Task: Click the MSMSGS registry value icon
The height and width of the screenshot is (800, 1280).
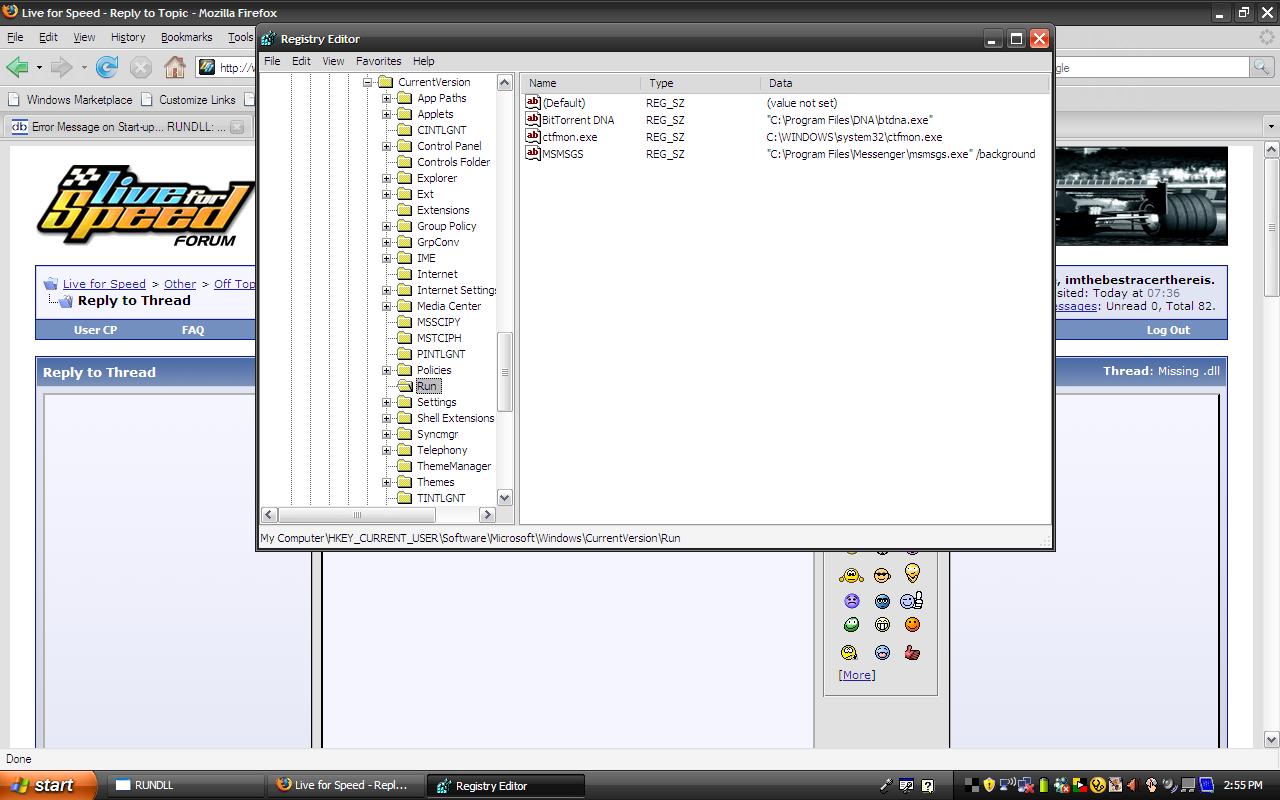Action: (x=533, y=153)
